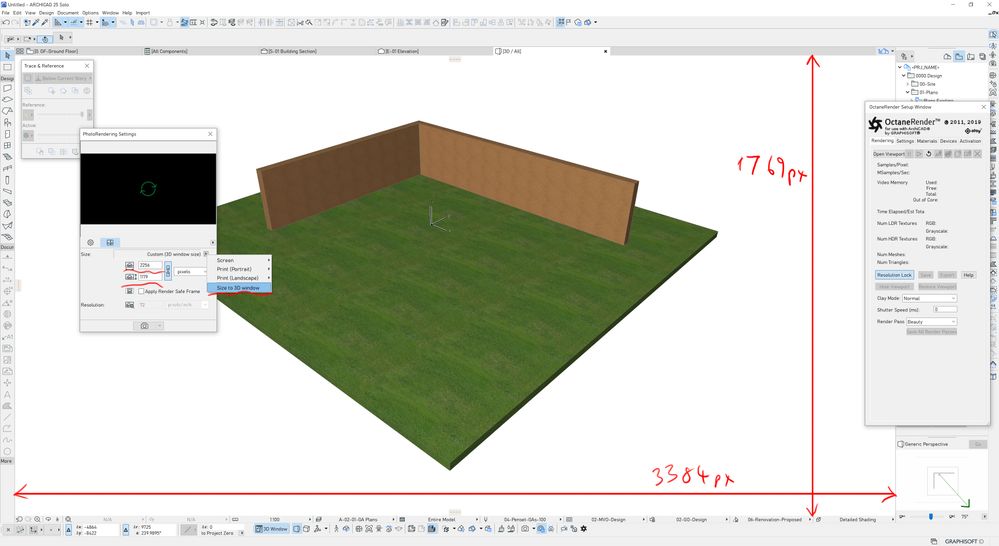Select Publisher Sets icon in Navigator

982,57
